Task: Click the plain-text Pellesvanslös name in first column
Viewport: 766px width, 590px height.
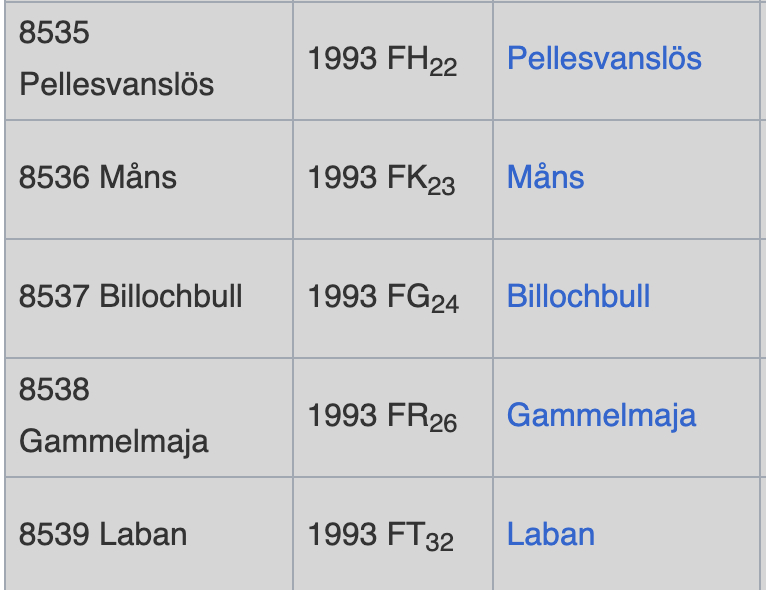Action: pos(116,84)
